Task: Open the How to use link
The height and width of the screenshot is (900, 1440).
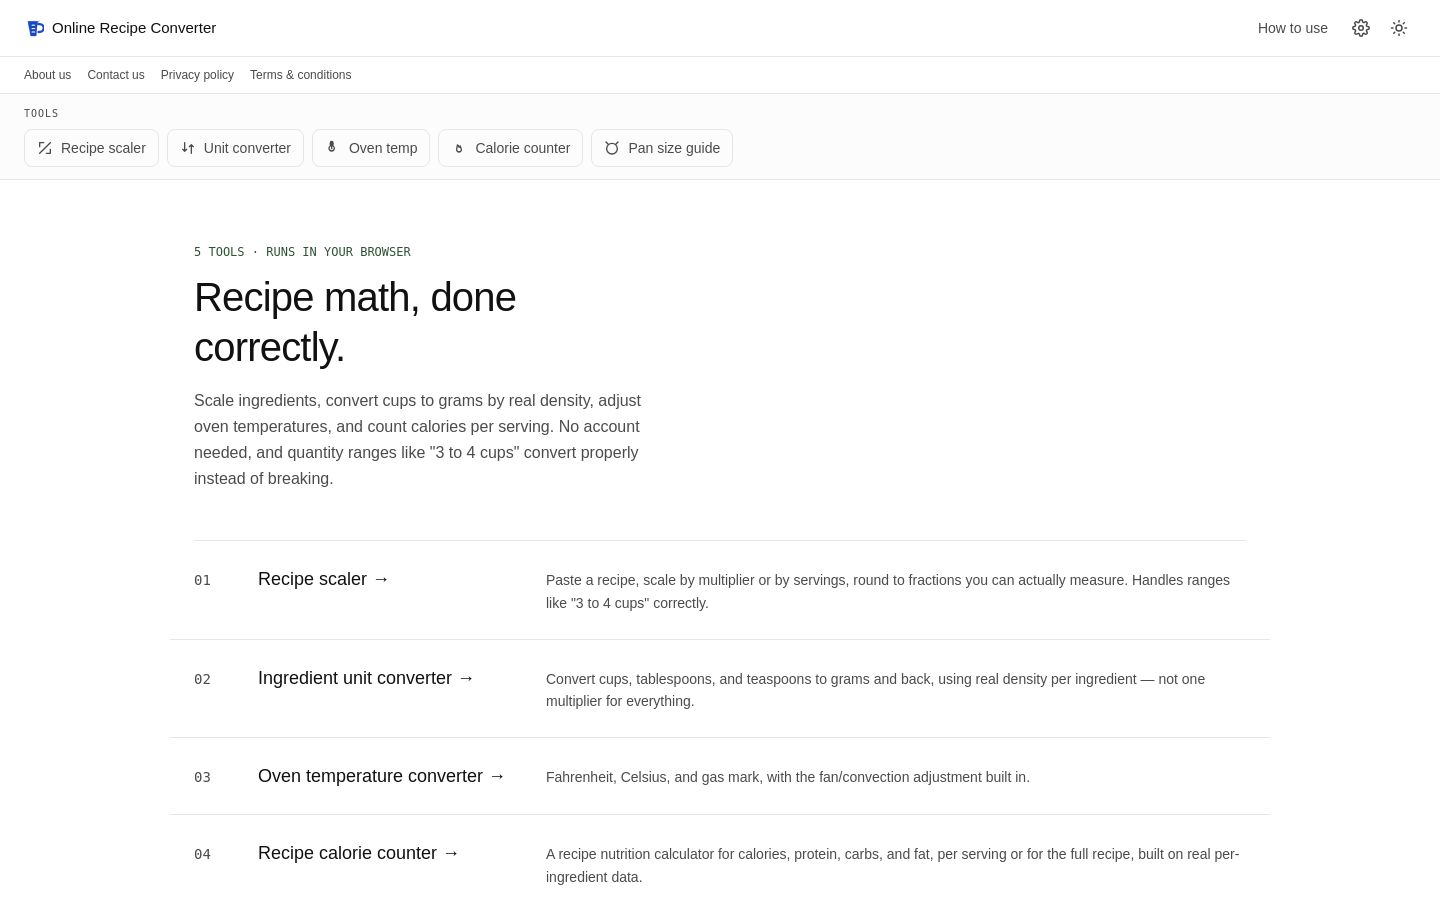Action: [x=1293, y=28]
